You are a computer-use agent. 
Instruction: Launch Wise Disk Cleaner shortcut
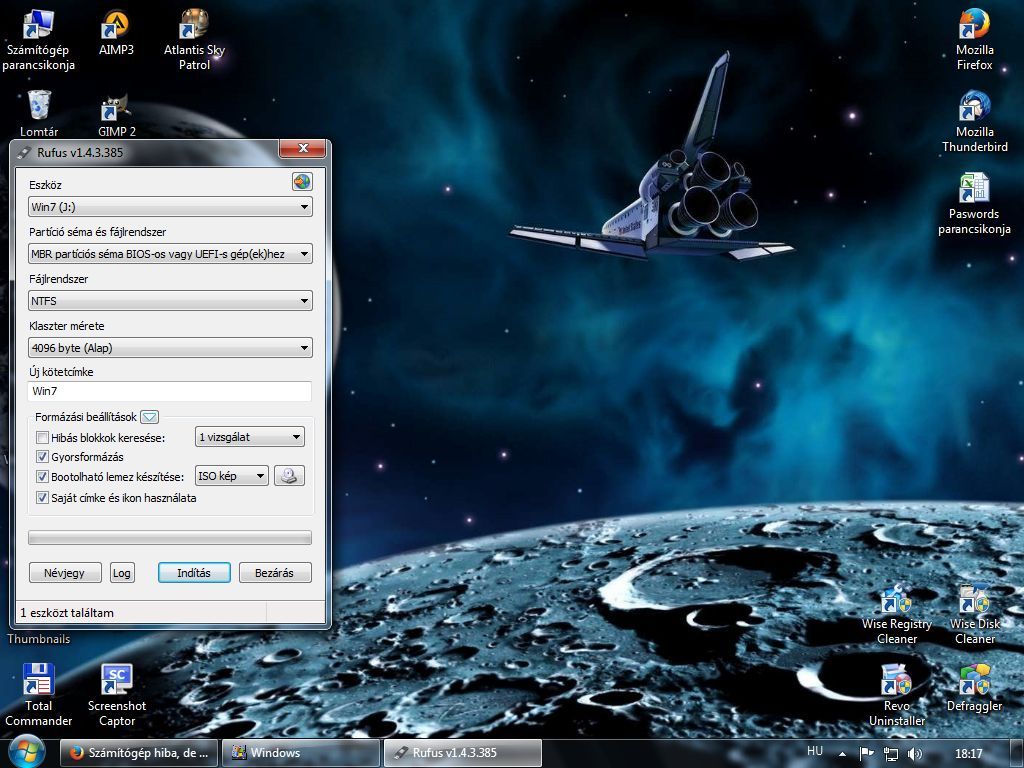974,615
